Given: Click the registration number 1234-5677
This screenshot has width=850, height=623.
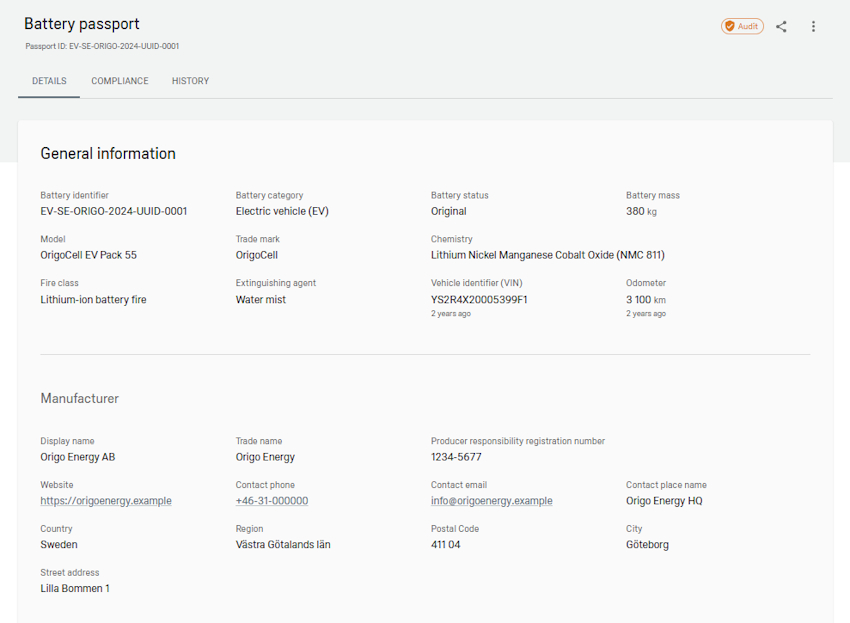Looking at the screenshot, I should tap(456, 457).
